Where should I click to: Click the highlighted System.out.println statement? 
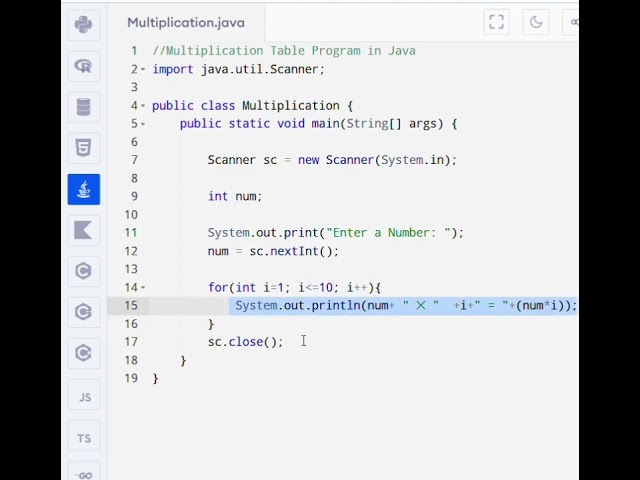pyautogui.click(x=406, y=306)
